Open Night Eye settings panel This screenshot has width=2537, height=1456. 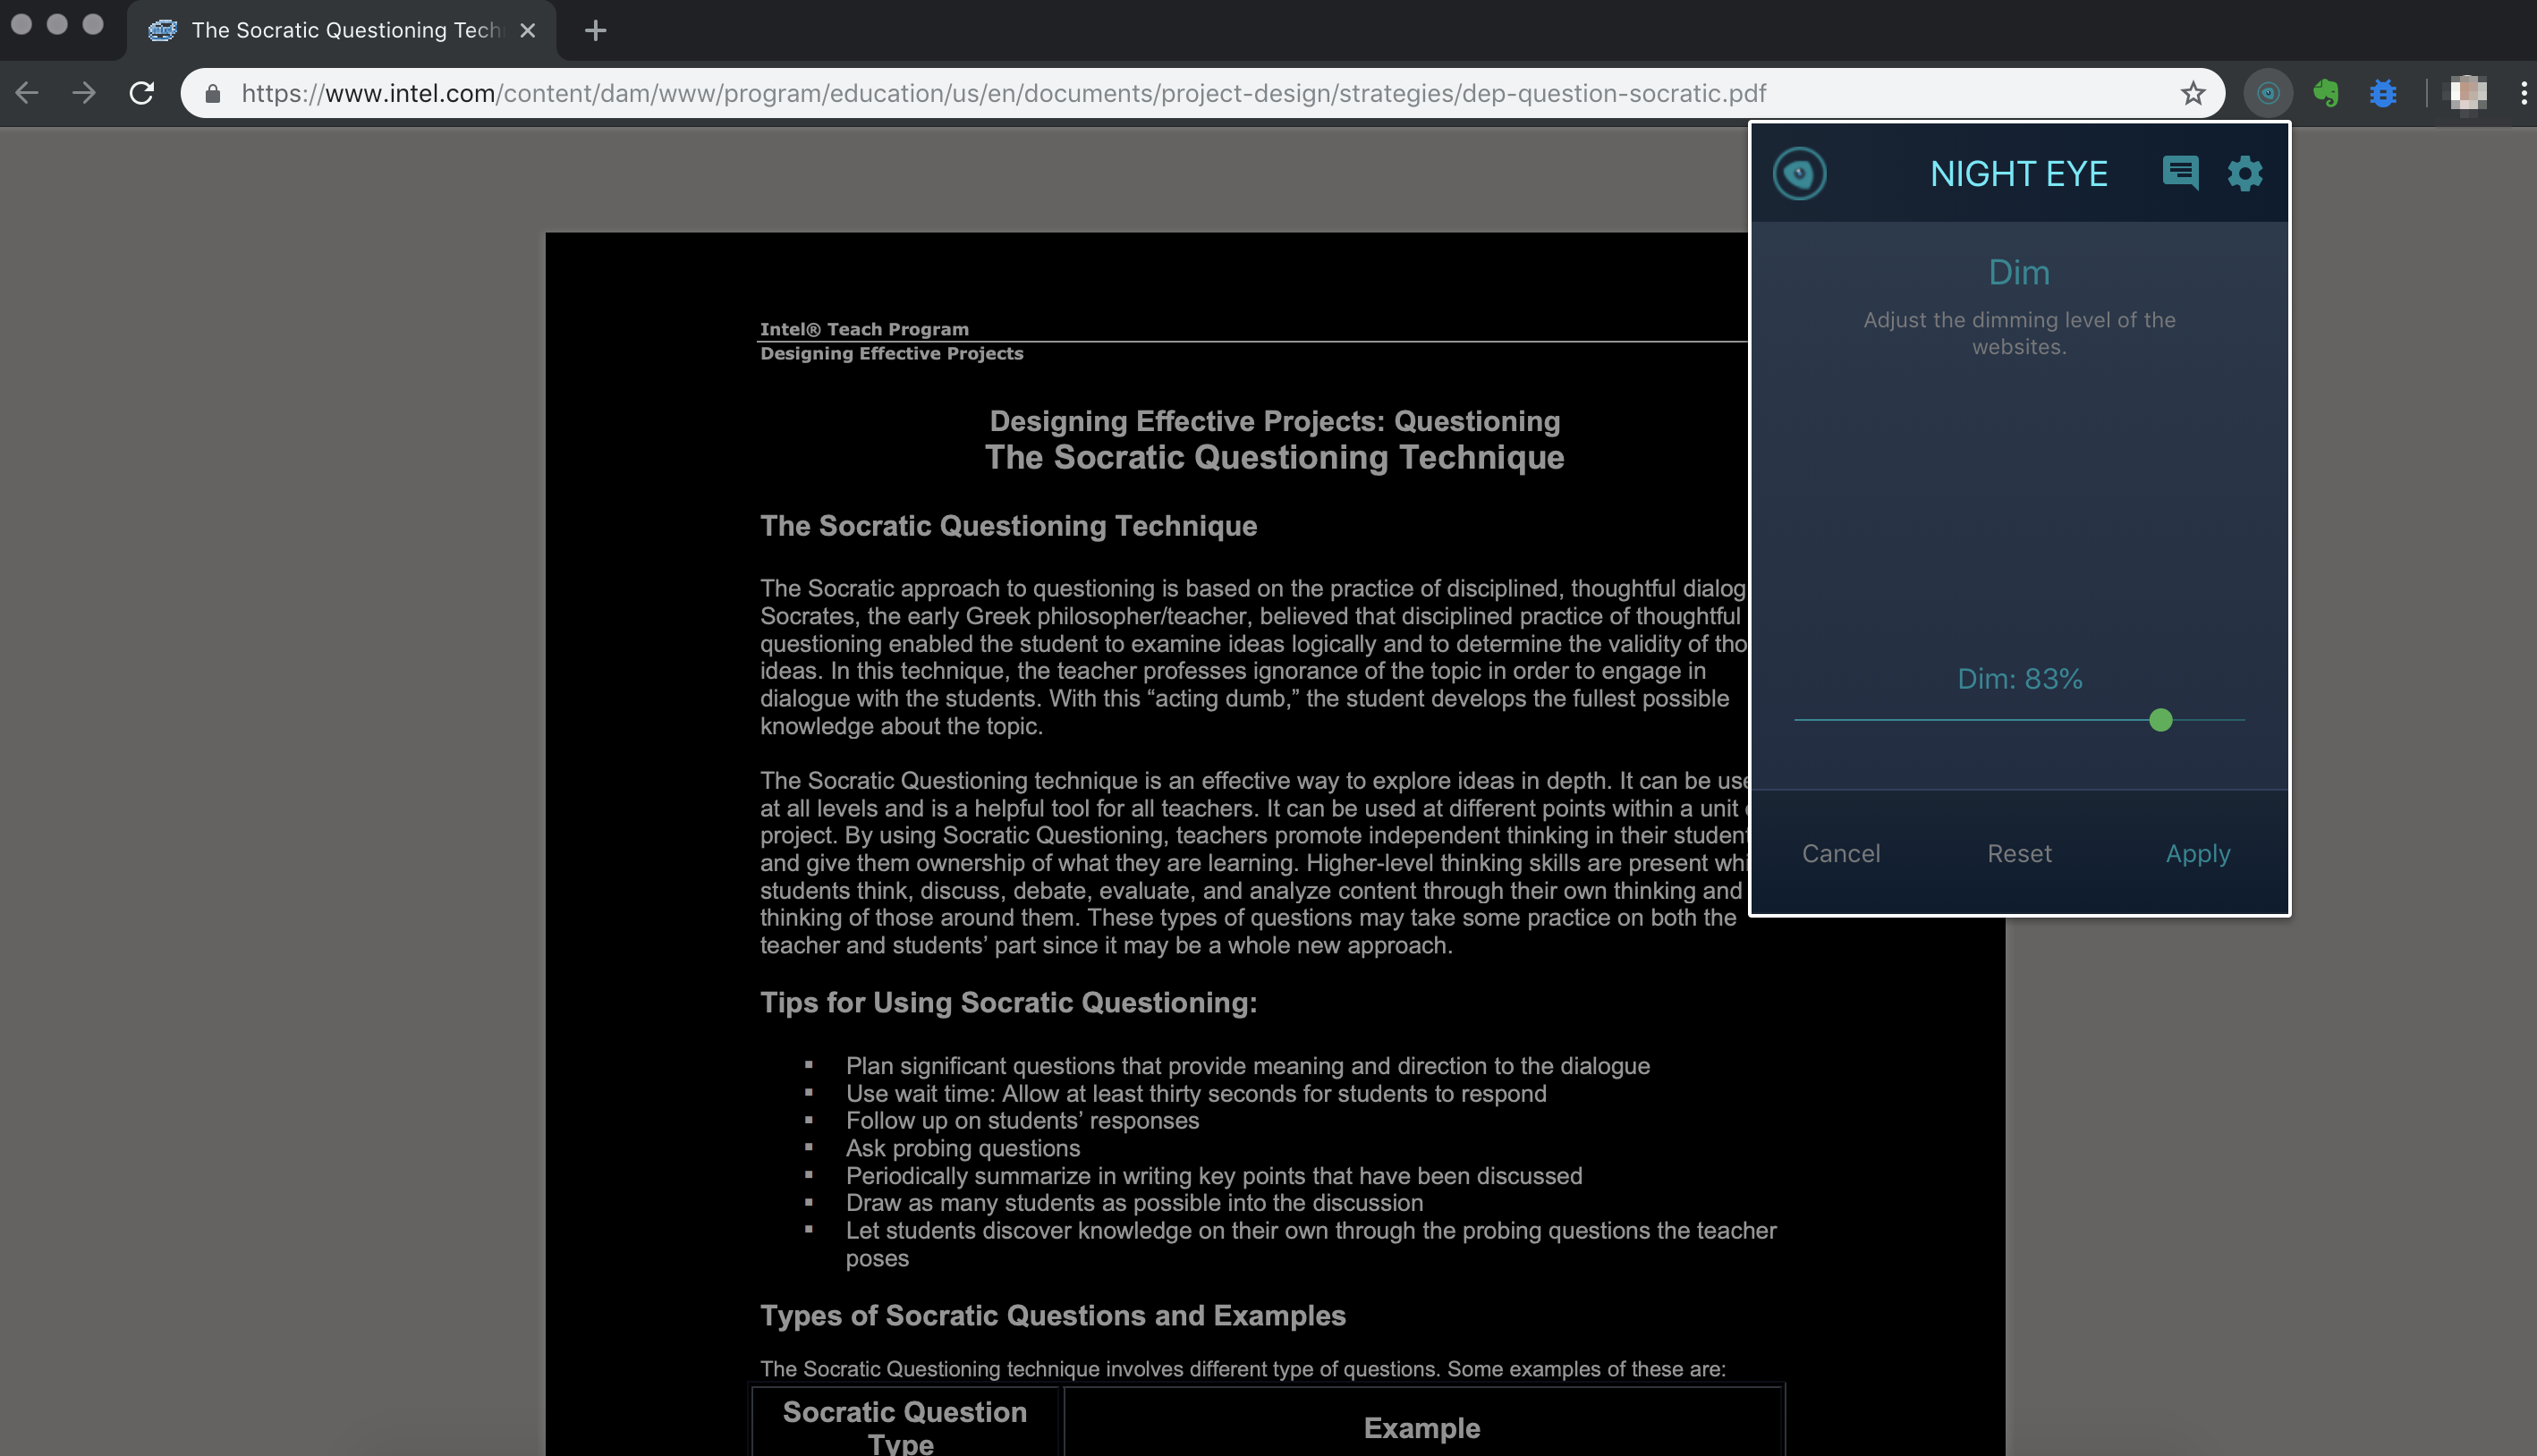point(2246,173)
